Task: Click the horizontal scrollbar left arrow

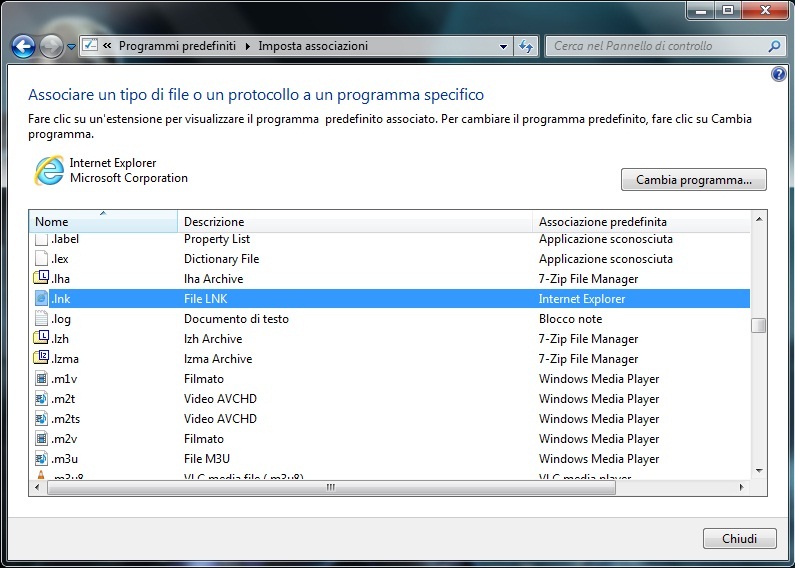Action: (37, 487)
